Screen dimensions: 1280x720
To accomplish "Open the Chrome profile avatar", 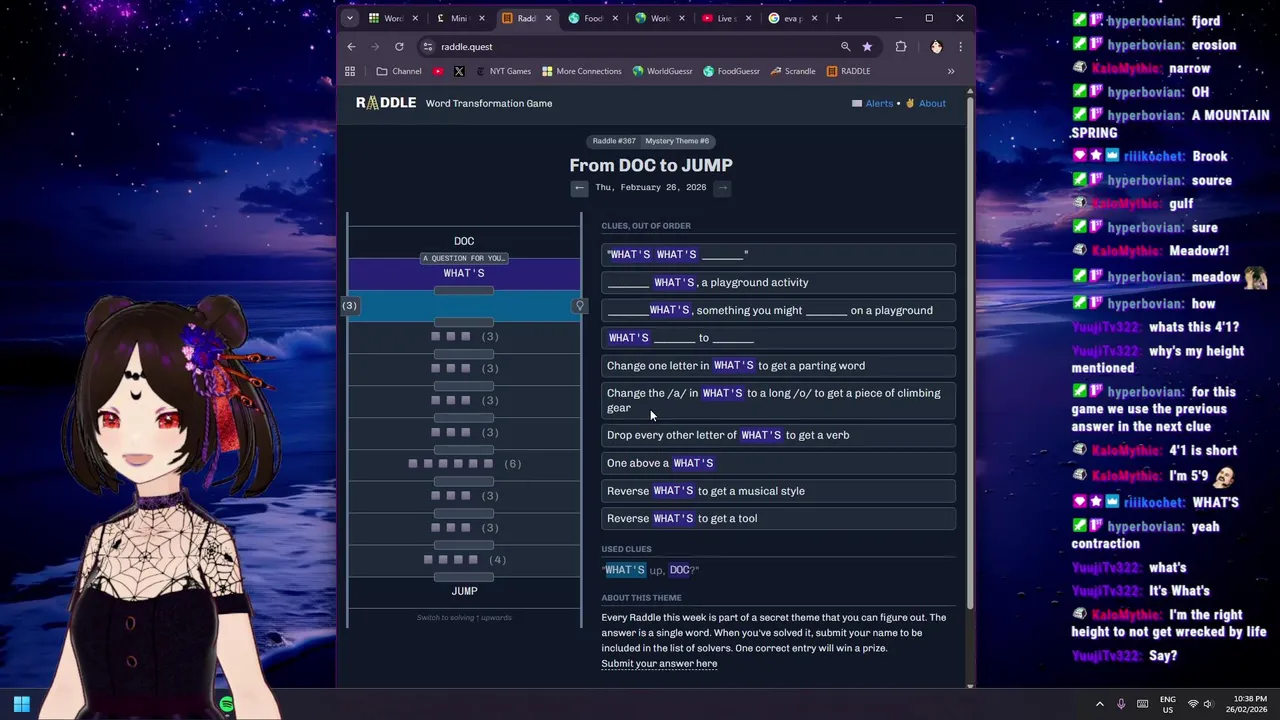I will (x=936, y=47).
